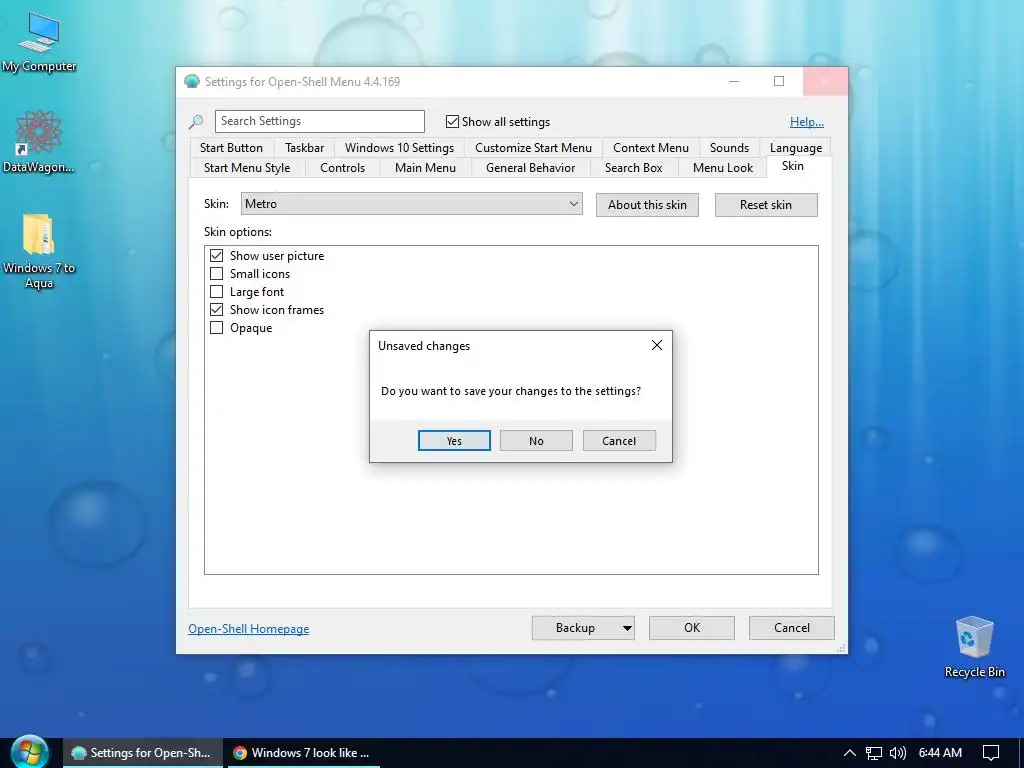Click the Windows 7 Start orb

[29, 752]
